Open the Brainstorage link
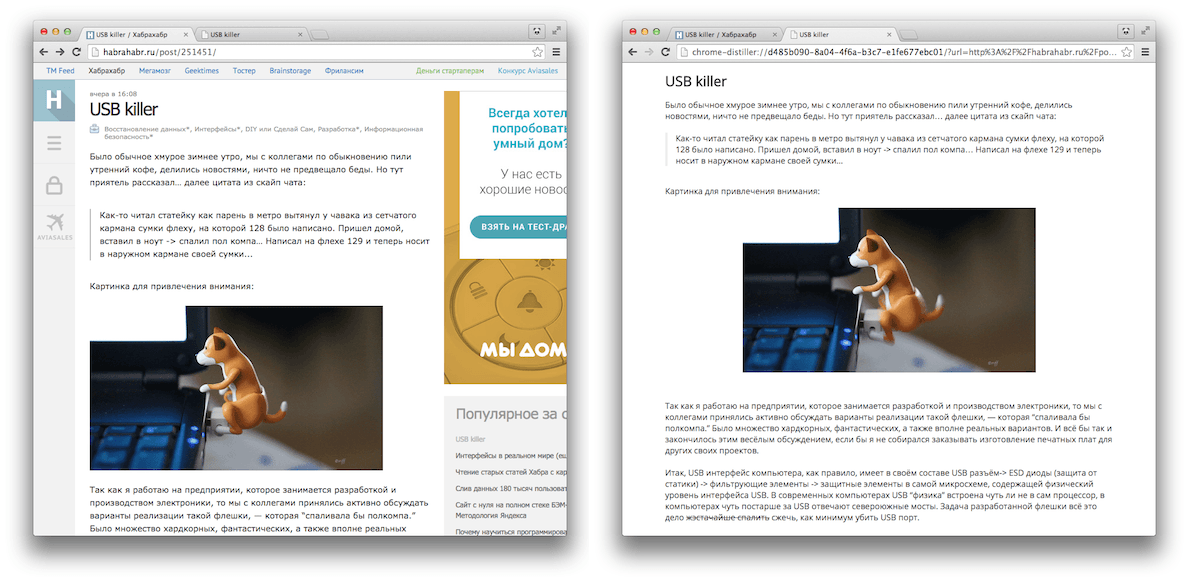The width and height of the screenshot is (1193, 582). pyautogui.click(x=291, y=71)
